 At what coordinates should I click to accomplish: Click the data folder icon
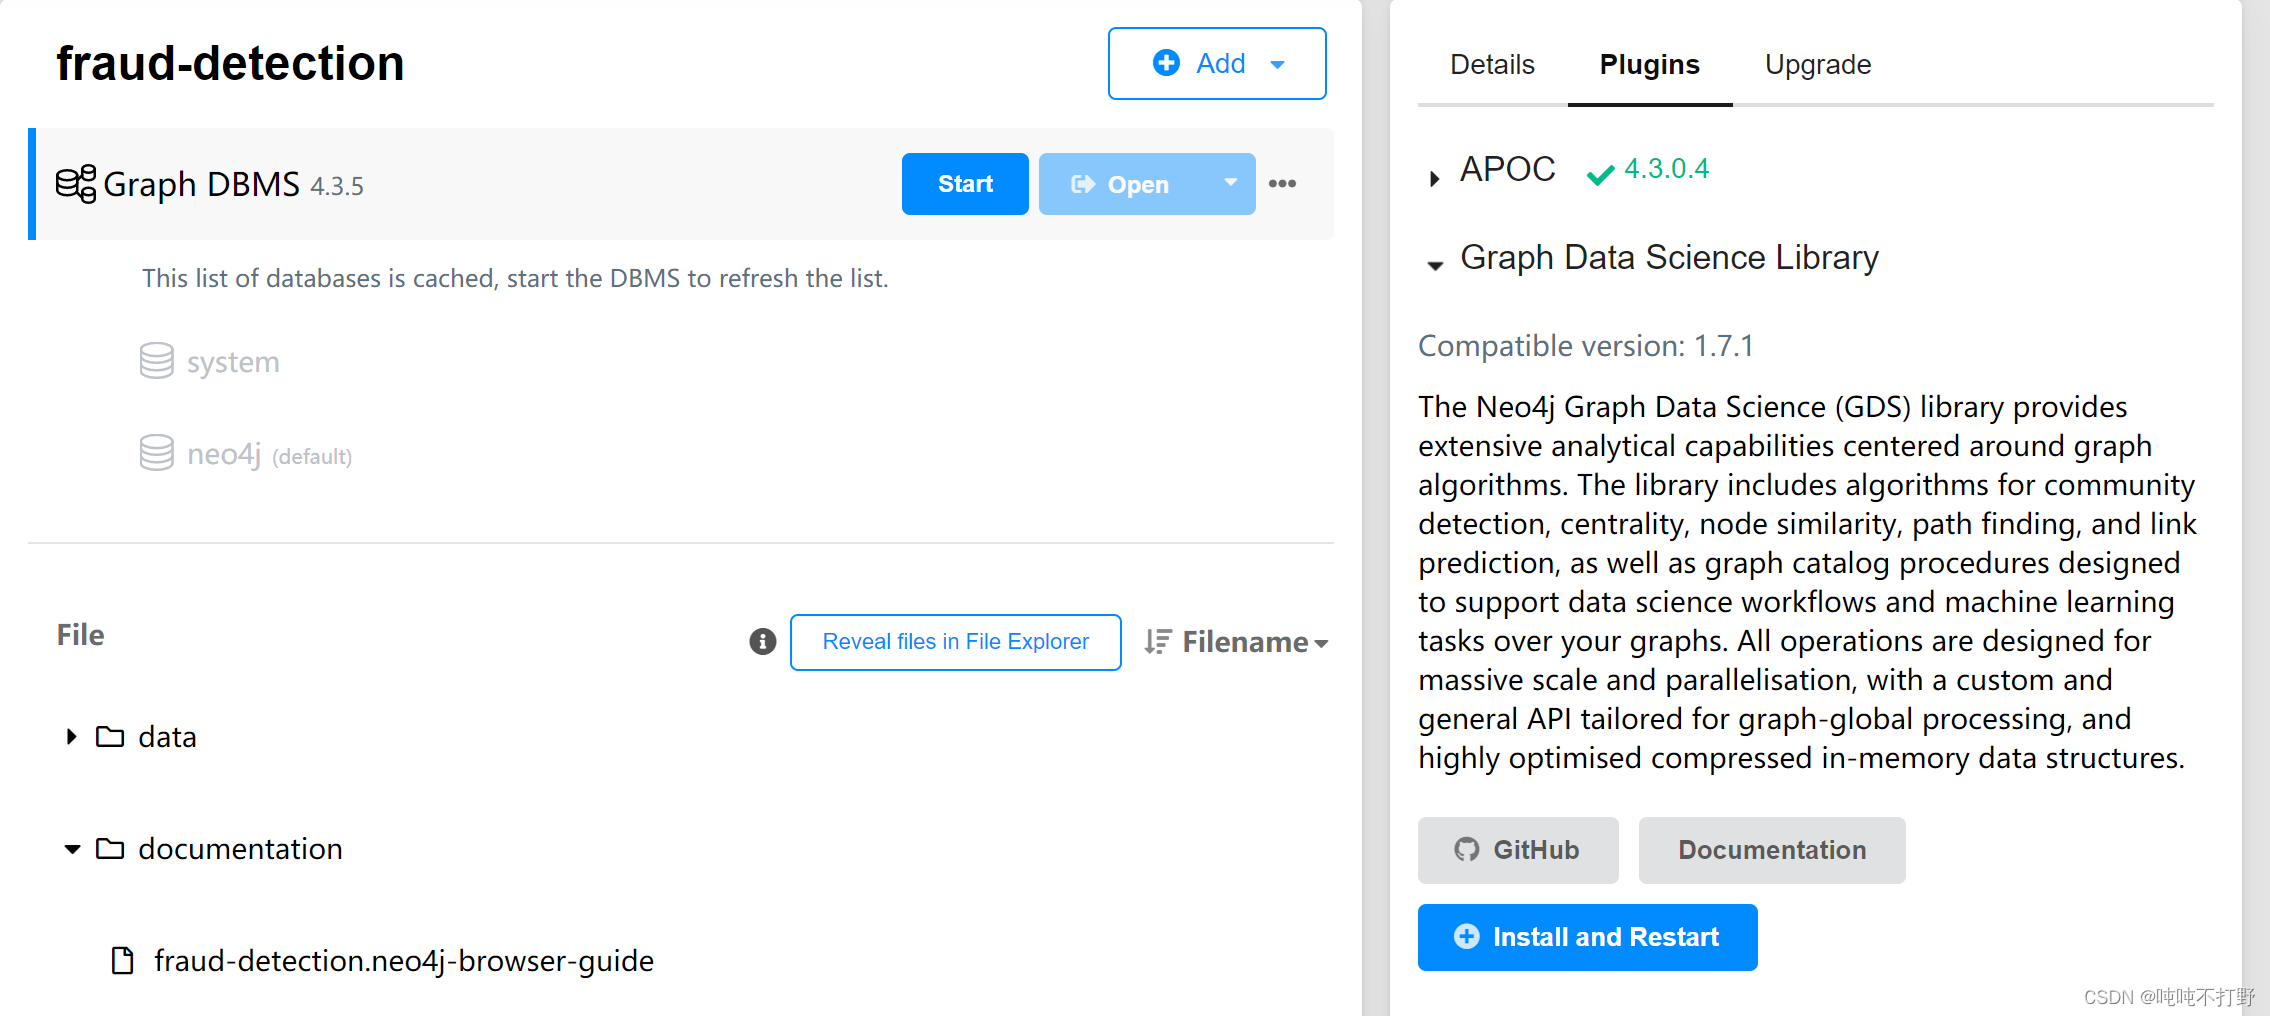click(x=110, y=737)
